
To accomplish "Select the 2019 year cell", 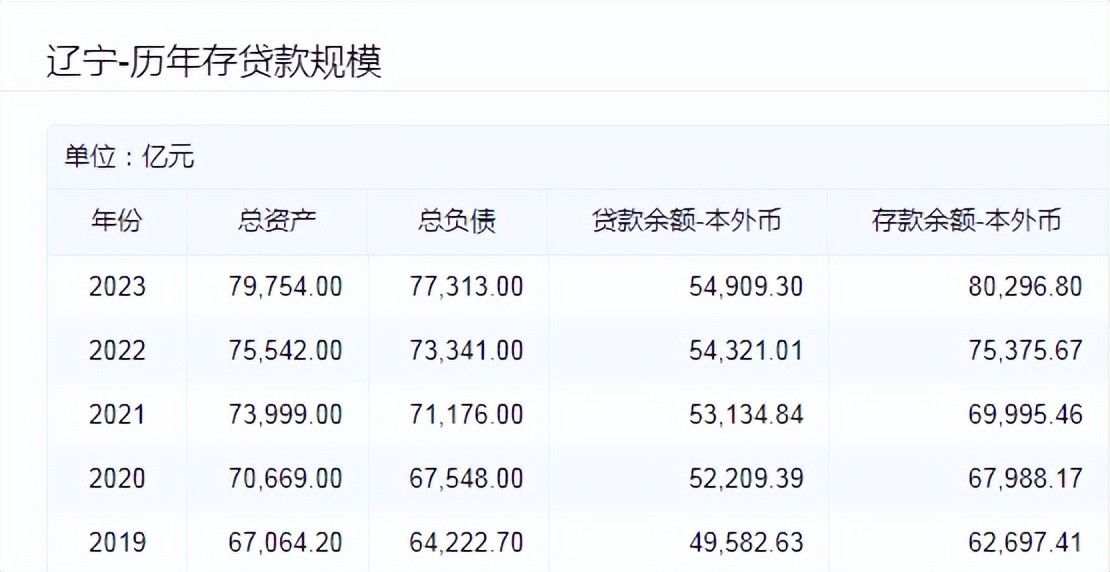I will 117,543.
